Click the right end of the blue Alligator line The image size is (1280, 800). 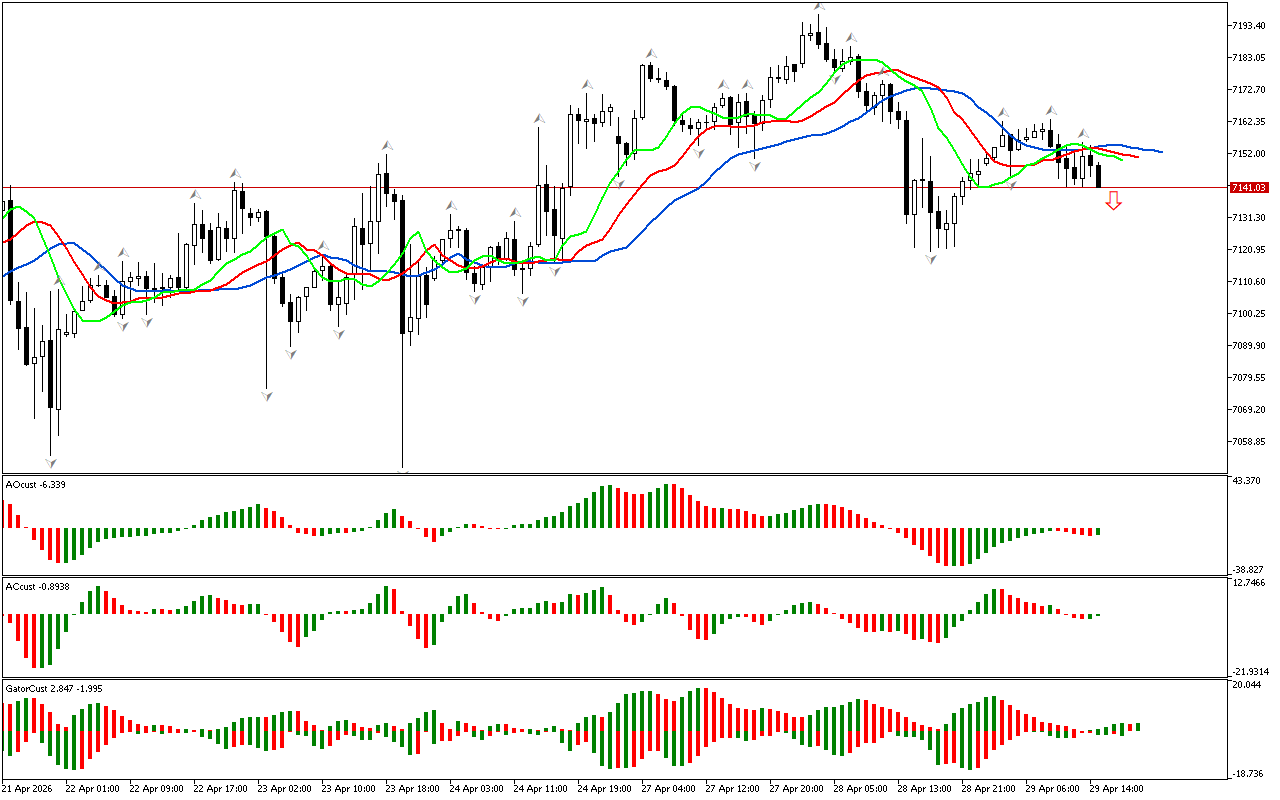(x=1160, y=152)
